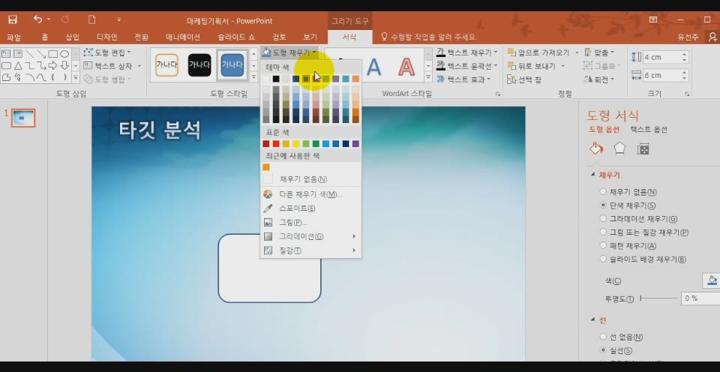This screenshot has width=720, height=372.
Task: Pick the yellow standard color swatch
Action: tap(296, 144)
